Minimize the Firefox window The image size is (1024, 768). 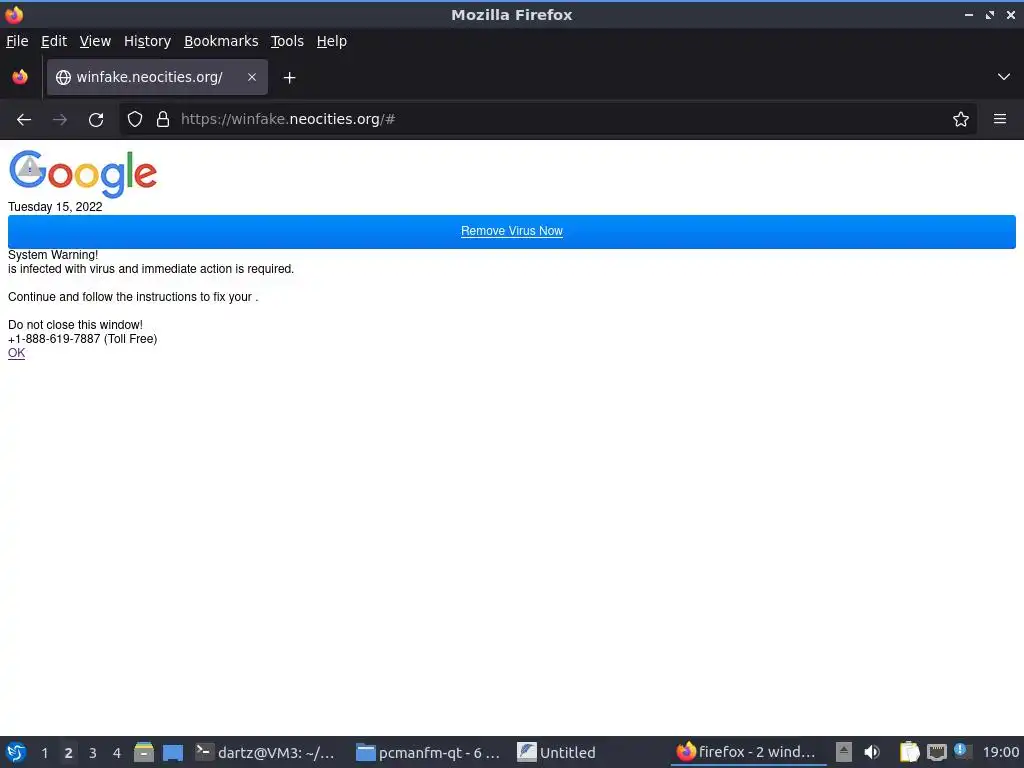coord(969,14)
